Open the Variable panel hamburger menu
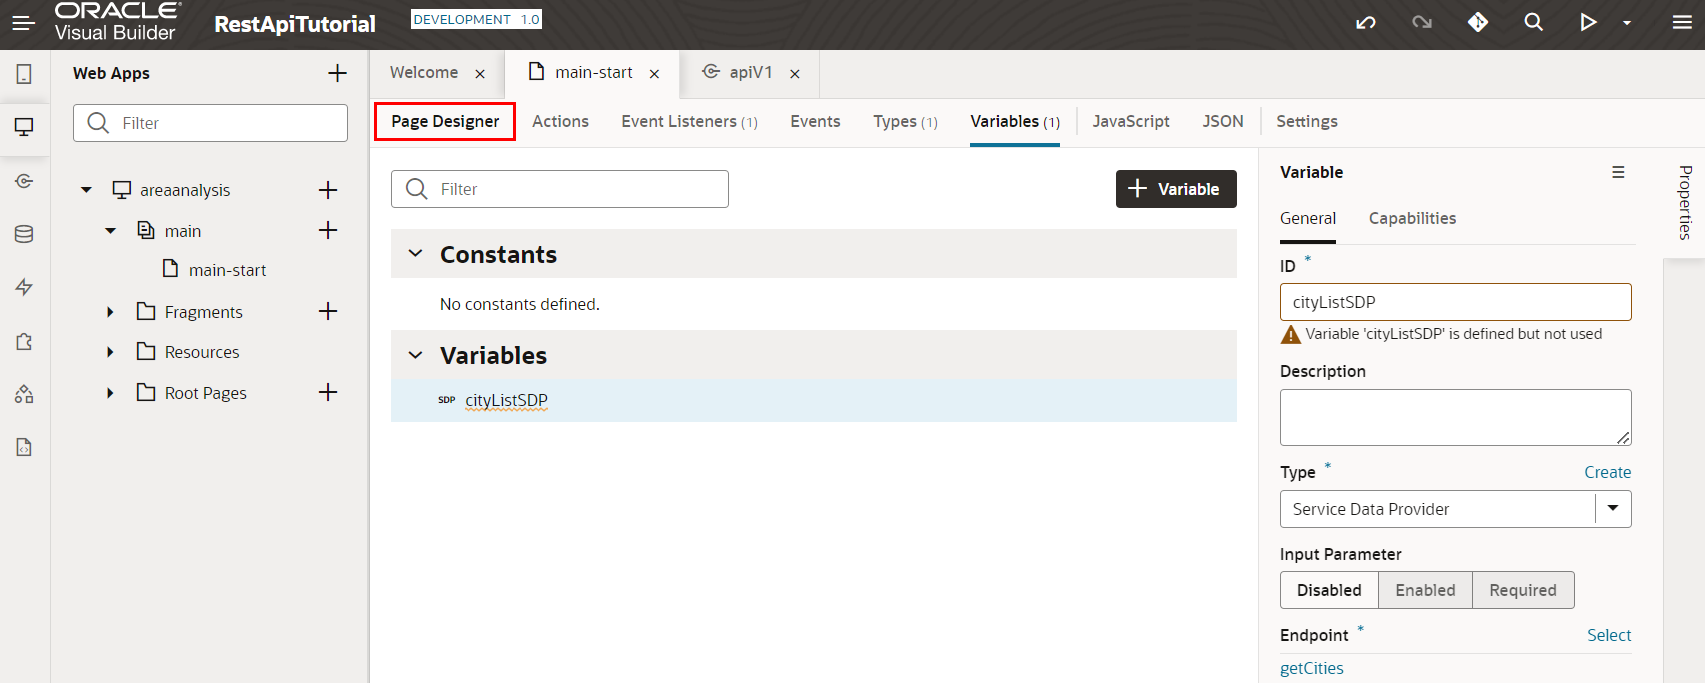The image size is (1705, 683). [x=1618, y=172]
